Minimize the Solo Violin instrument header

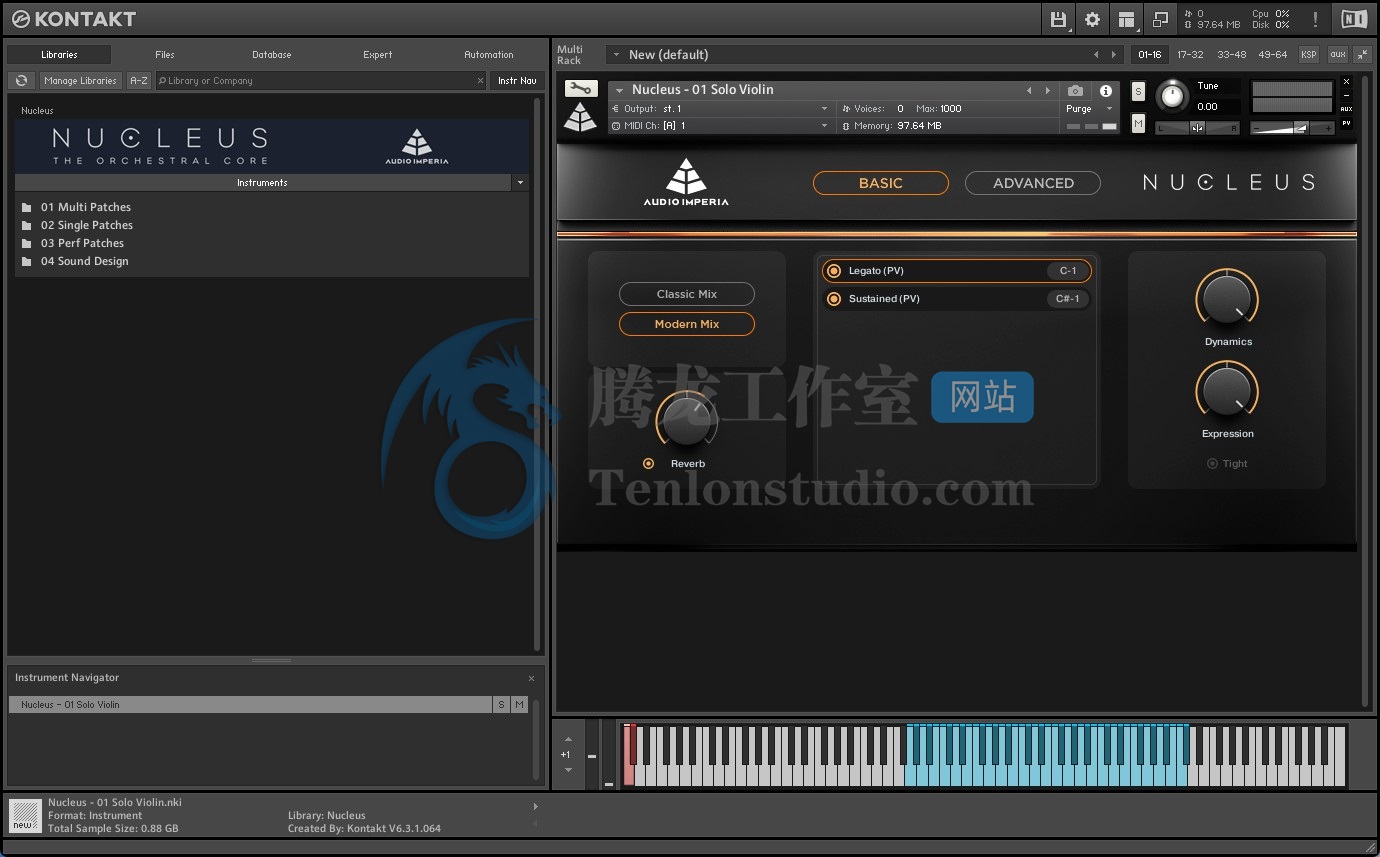pyautogui.click(x=1346, y=96)
